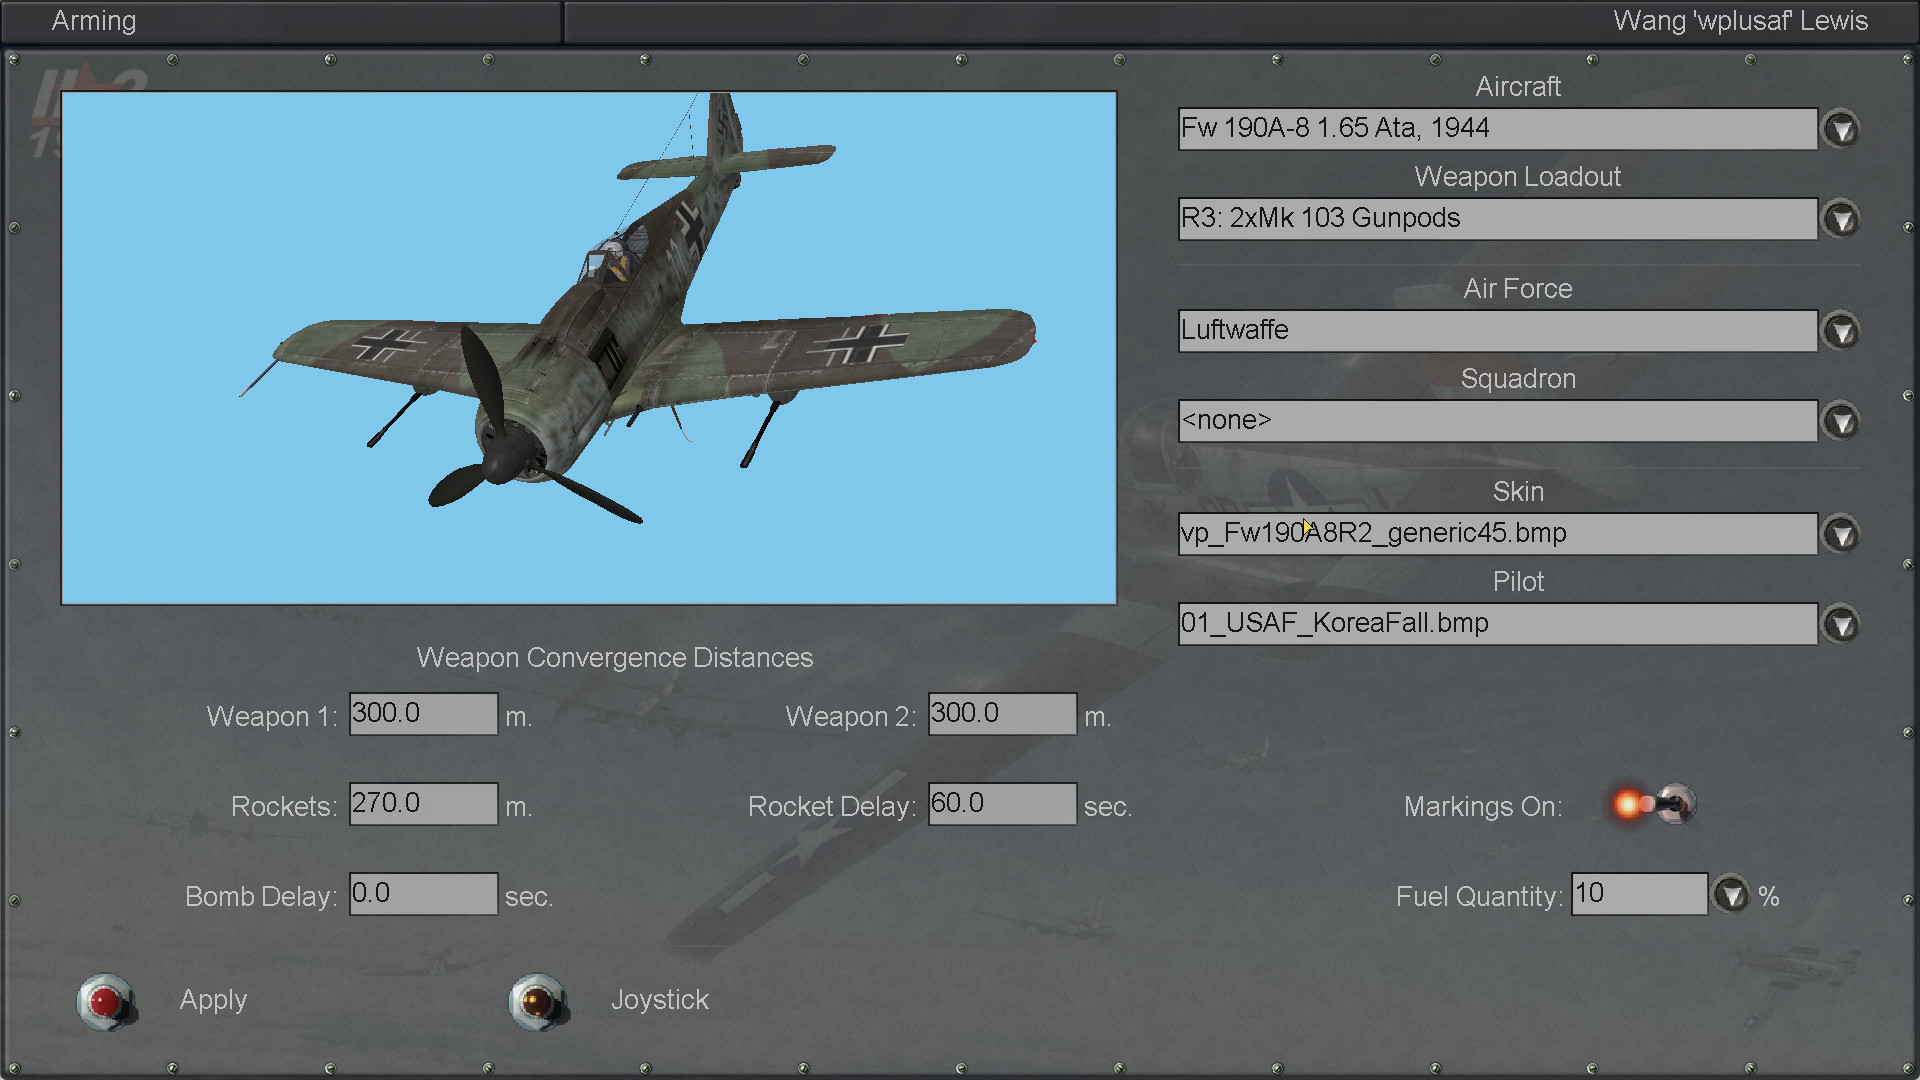This screenshot has width=1920, height=1080.
Task: Expand the Squadron dropdown arrow
Action: pyautogui.click(x=1841, y=421)
